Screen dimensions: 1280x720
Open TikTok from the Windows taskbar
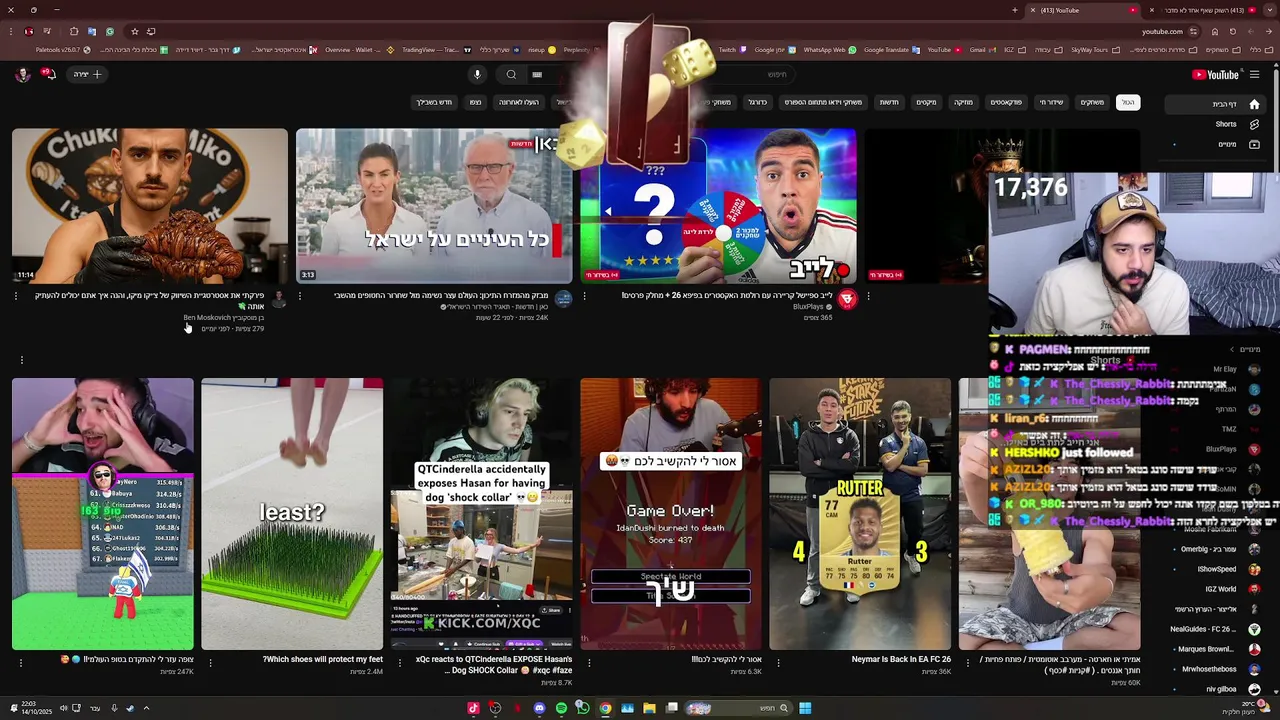click(473, 708)
